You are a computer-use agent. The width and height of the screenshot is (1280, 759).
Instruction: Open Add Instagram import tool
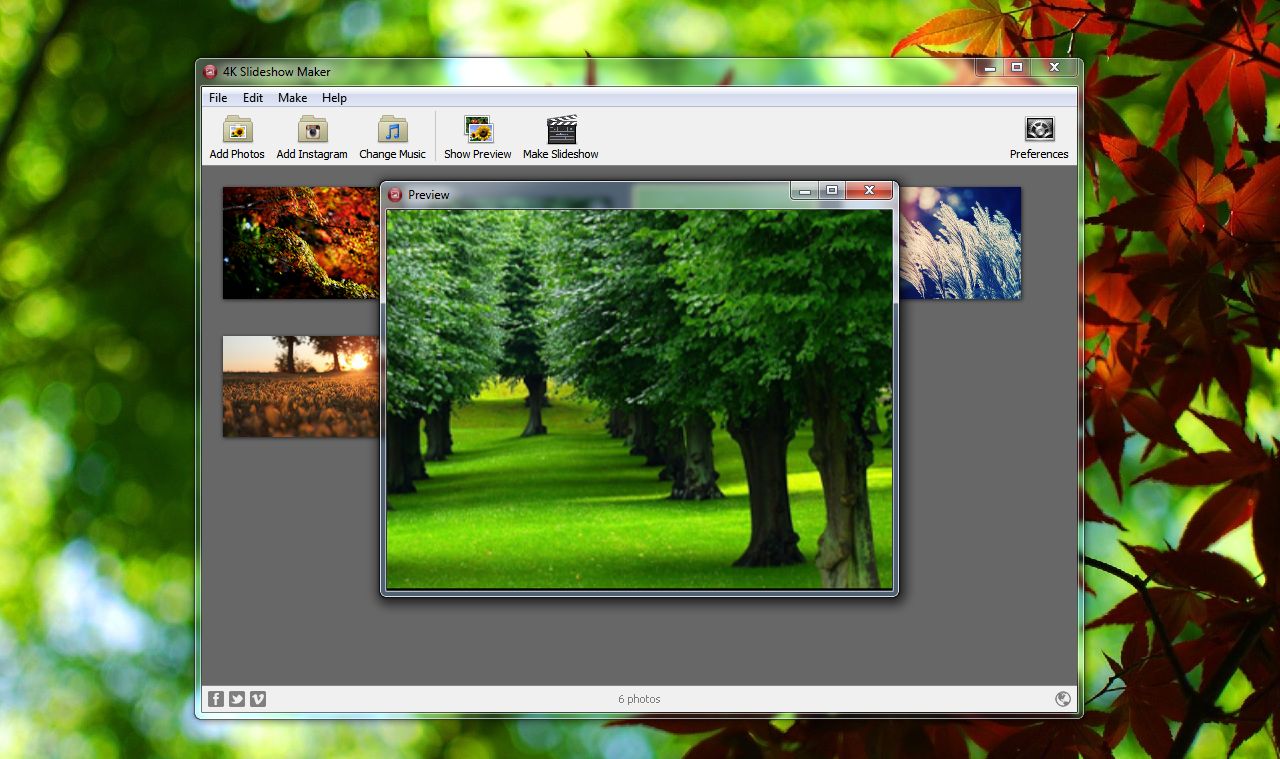coord(312,137)
